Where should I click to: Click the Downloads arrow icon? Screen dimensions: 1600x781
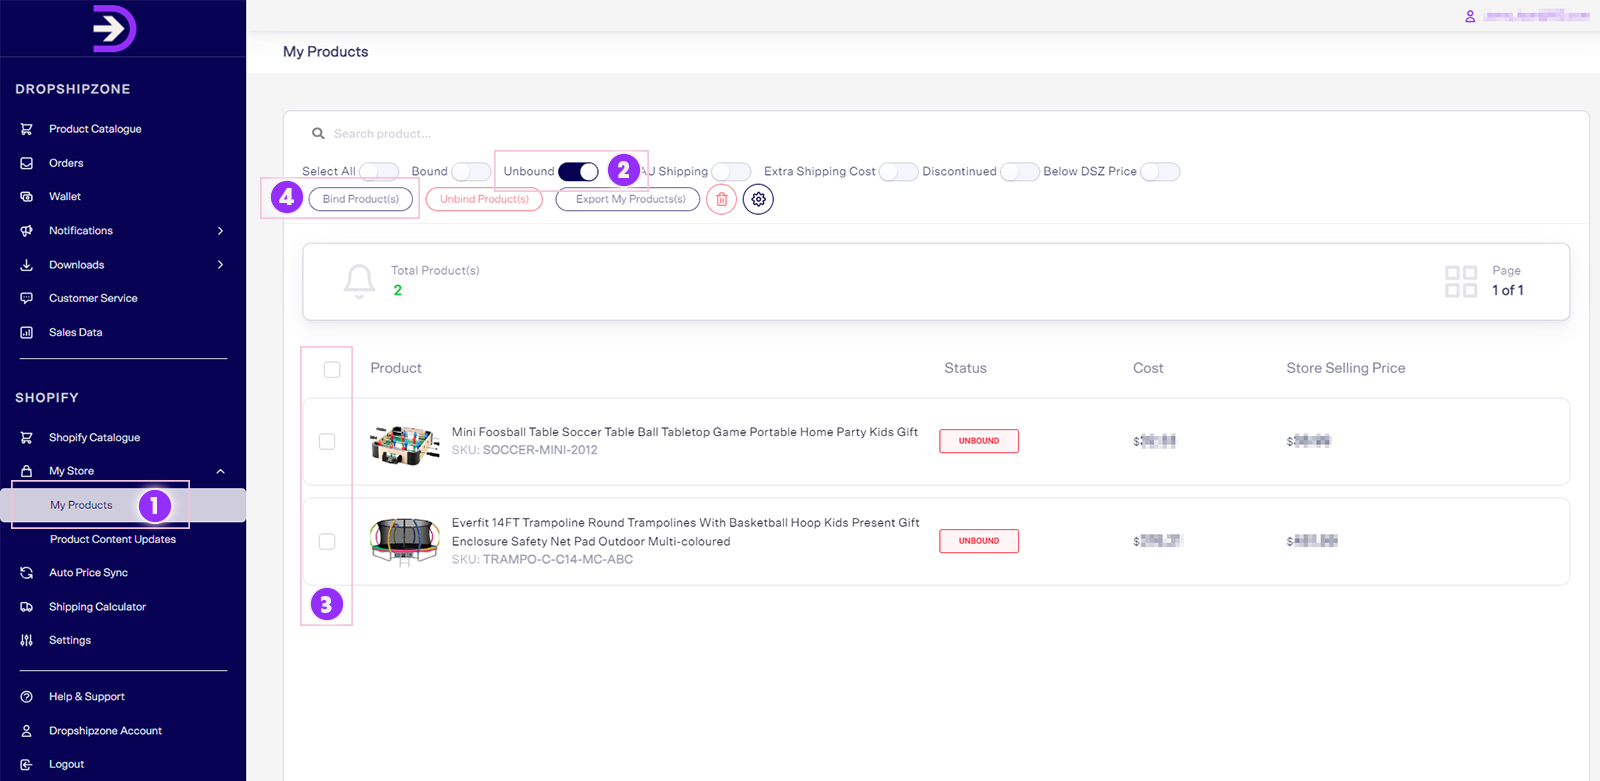[27, 265]
